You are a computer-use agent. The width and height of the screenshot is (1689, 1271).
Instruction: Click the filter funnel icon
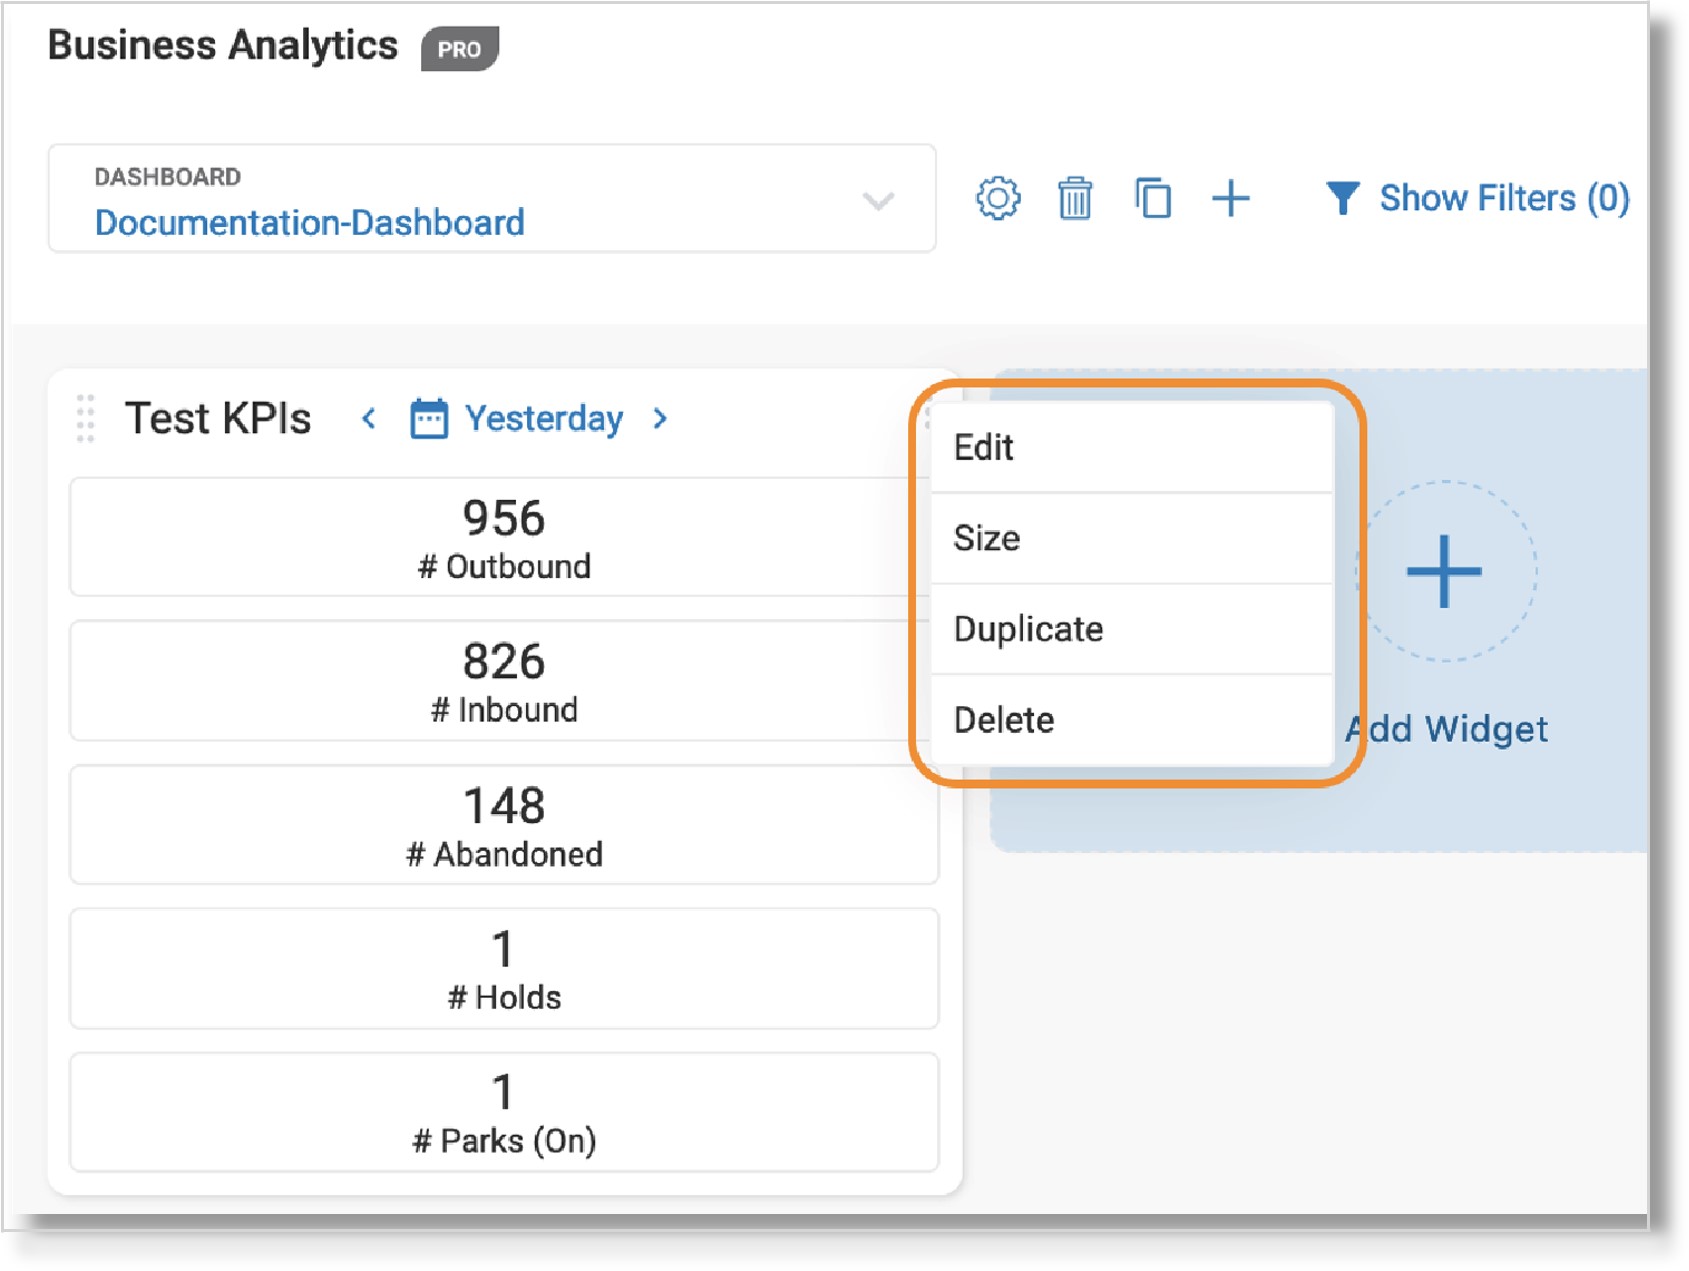click(x=1342, y=198)
